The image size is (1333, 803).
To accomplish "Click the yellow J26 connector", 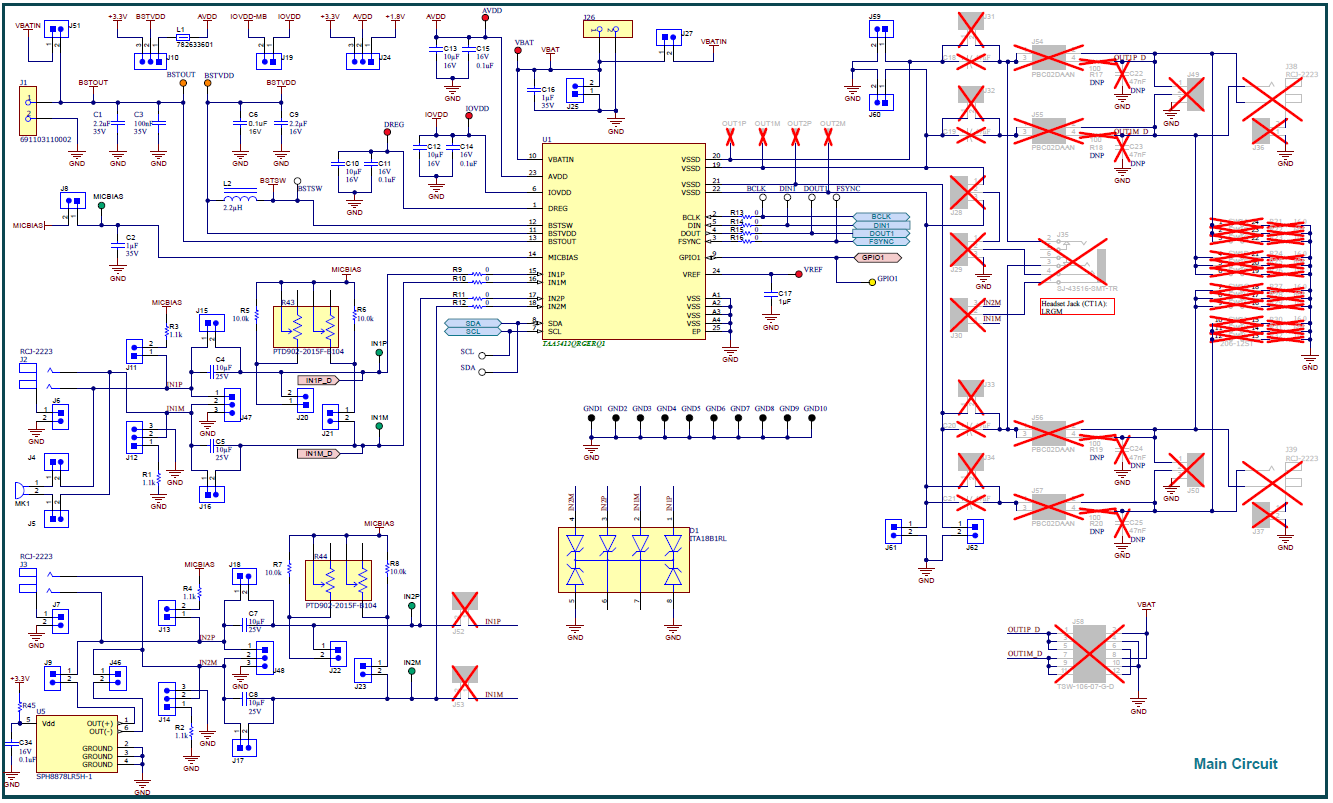I will 607,29.
